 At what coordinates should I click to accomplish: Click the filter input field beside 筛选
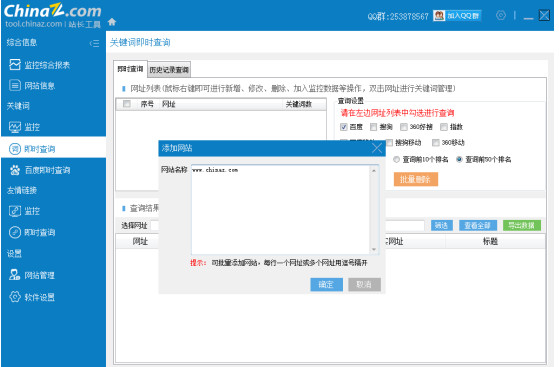click(405, 225)
